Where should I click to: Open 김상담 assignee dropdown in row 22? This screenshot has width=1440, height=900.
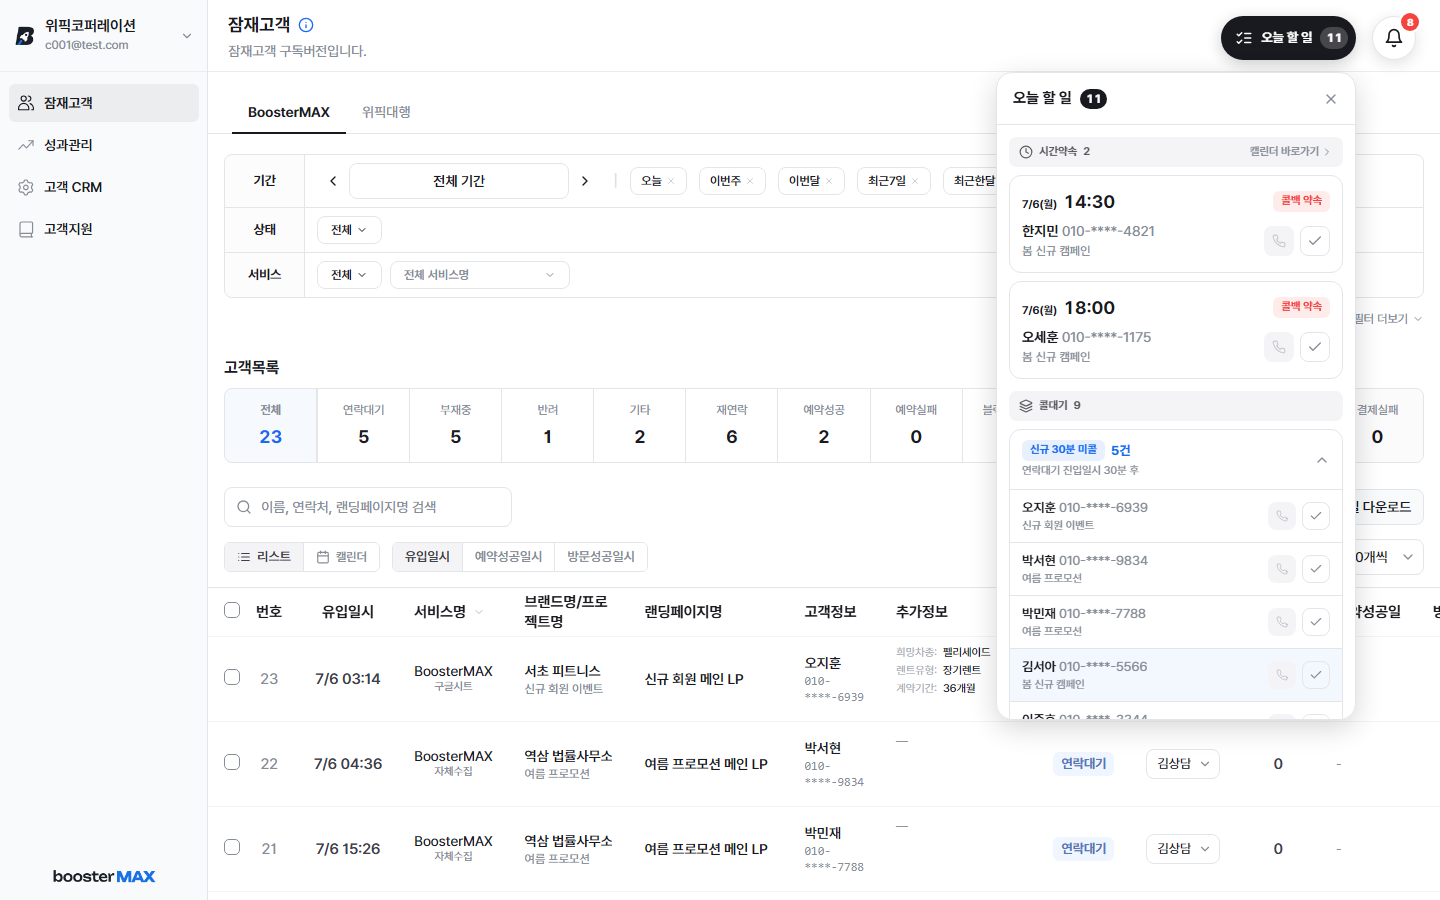(1183, 764)
